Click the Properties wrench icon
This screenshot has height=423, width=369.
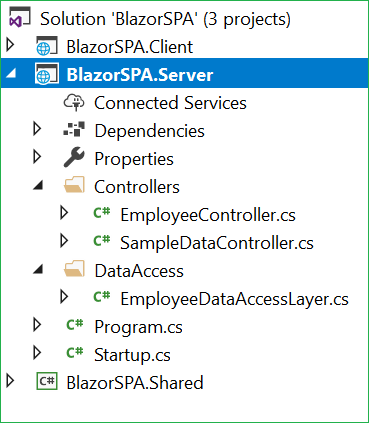[x=74, y=157]
